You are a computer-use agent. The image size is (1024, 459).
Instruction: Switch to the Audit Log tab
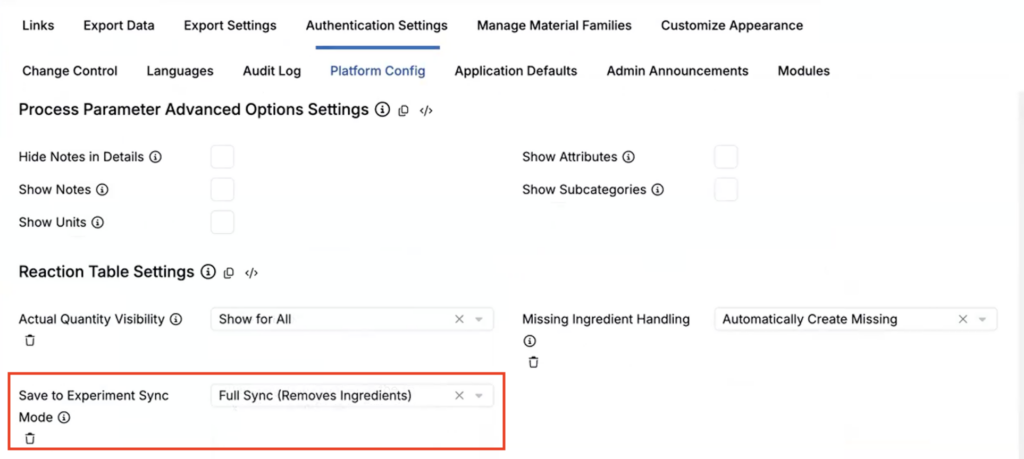[272, 71]
